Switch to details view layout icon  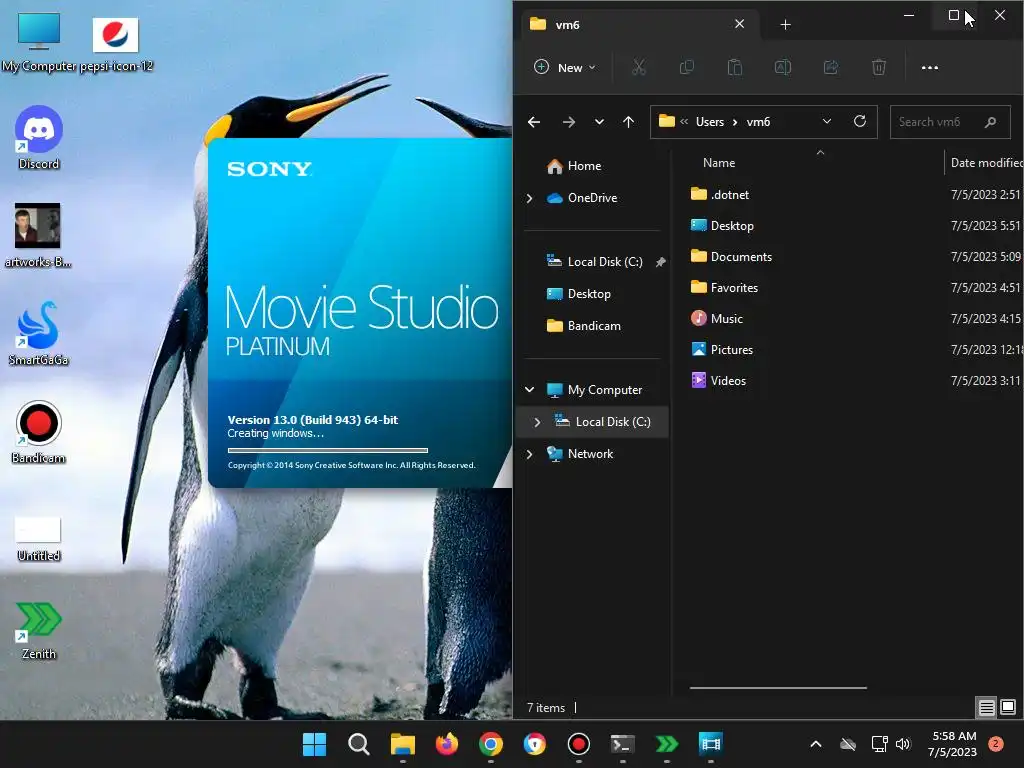click(986, 707)
